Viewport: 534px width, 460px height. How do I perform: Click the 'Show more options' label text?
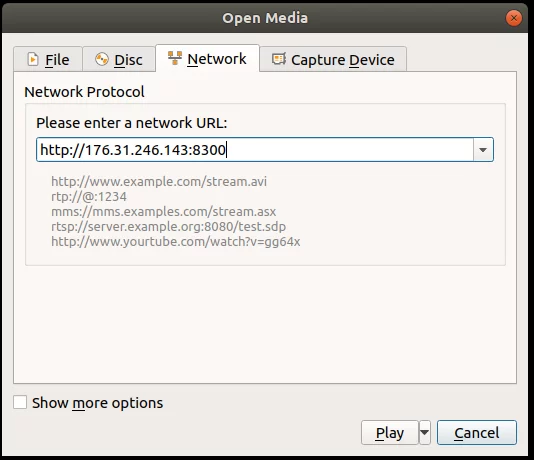97,403
